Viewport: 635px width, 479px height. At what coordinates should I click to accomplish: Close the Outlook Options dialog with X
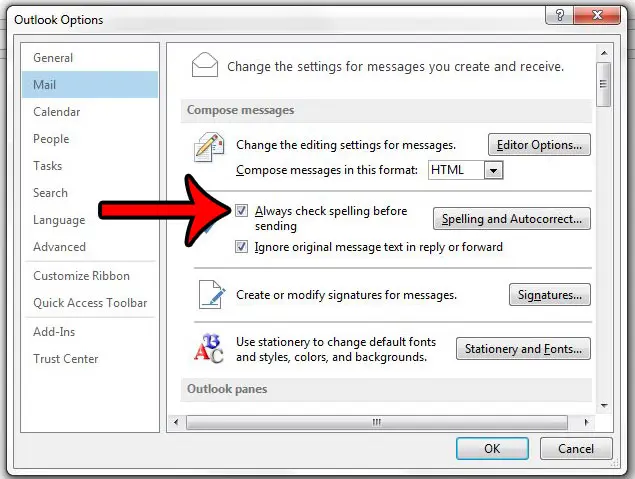click(x=597, y=15)
